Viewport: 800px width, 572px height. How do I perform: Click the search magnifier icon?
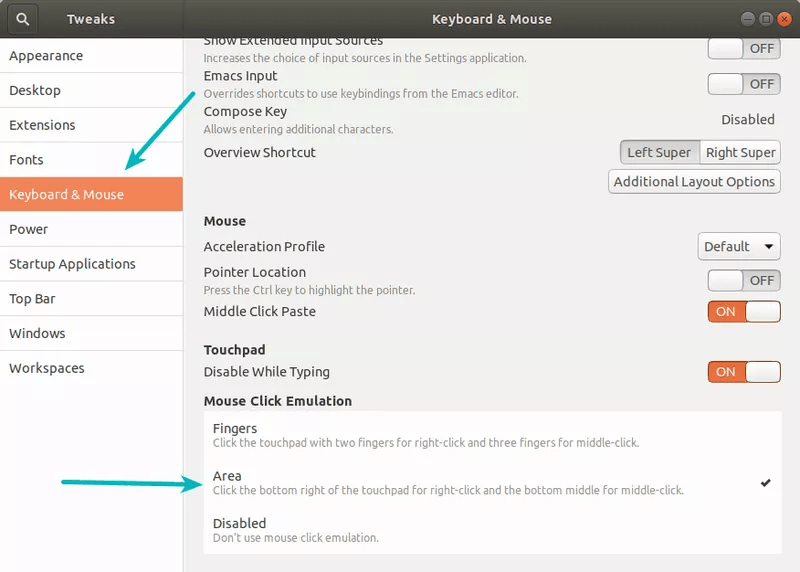[x=23, y=19]
